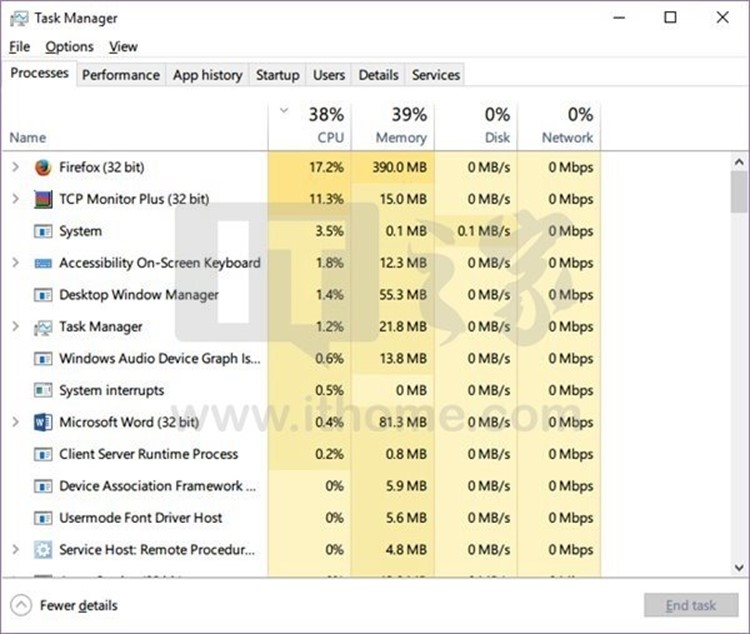Click the End task button
750x634 pixels.
click(690, 605)
